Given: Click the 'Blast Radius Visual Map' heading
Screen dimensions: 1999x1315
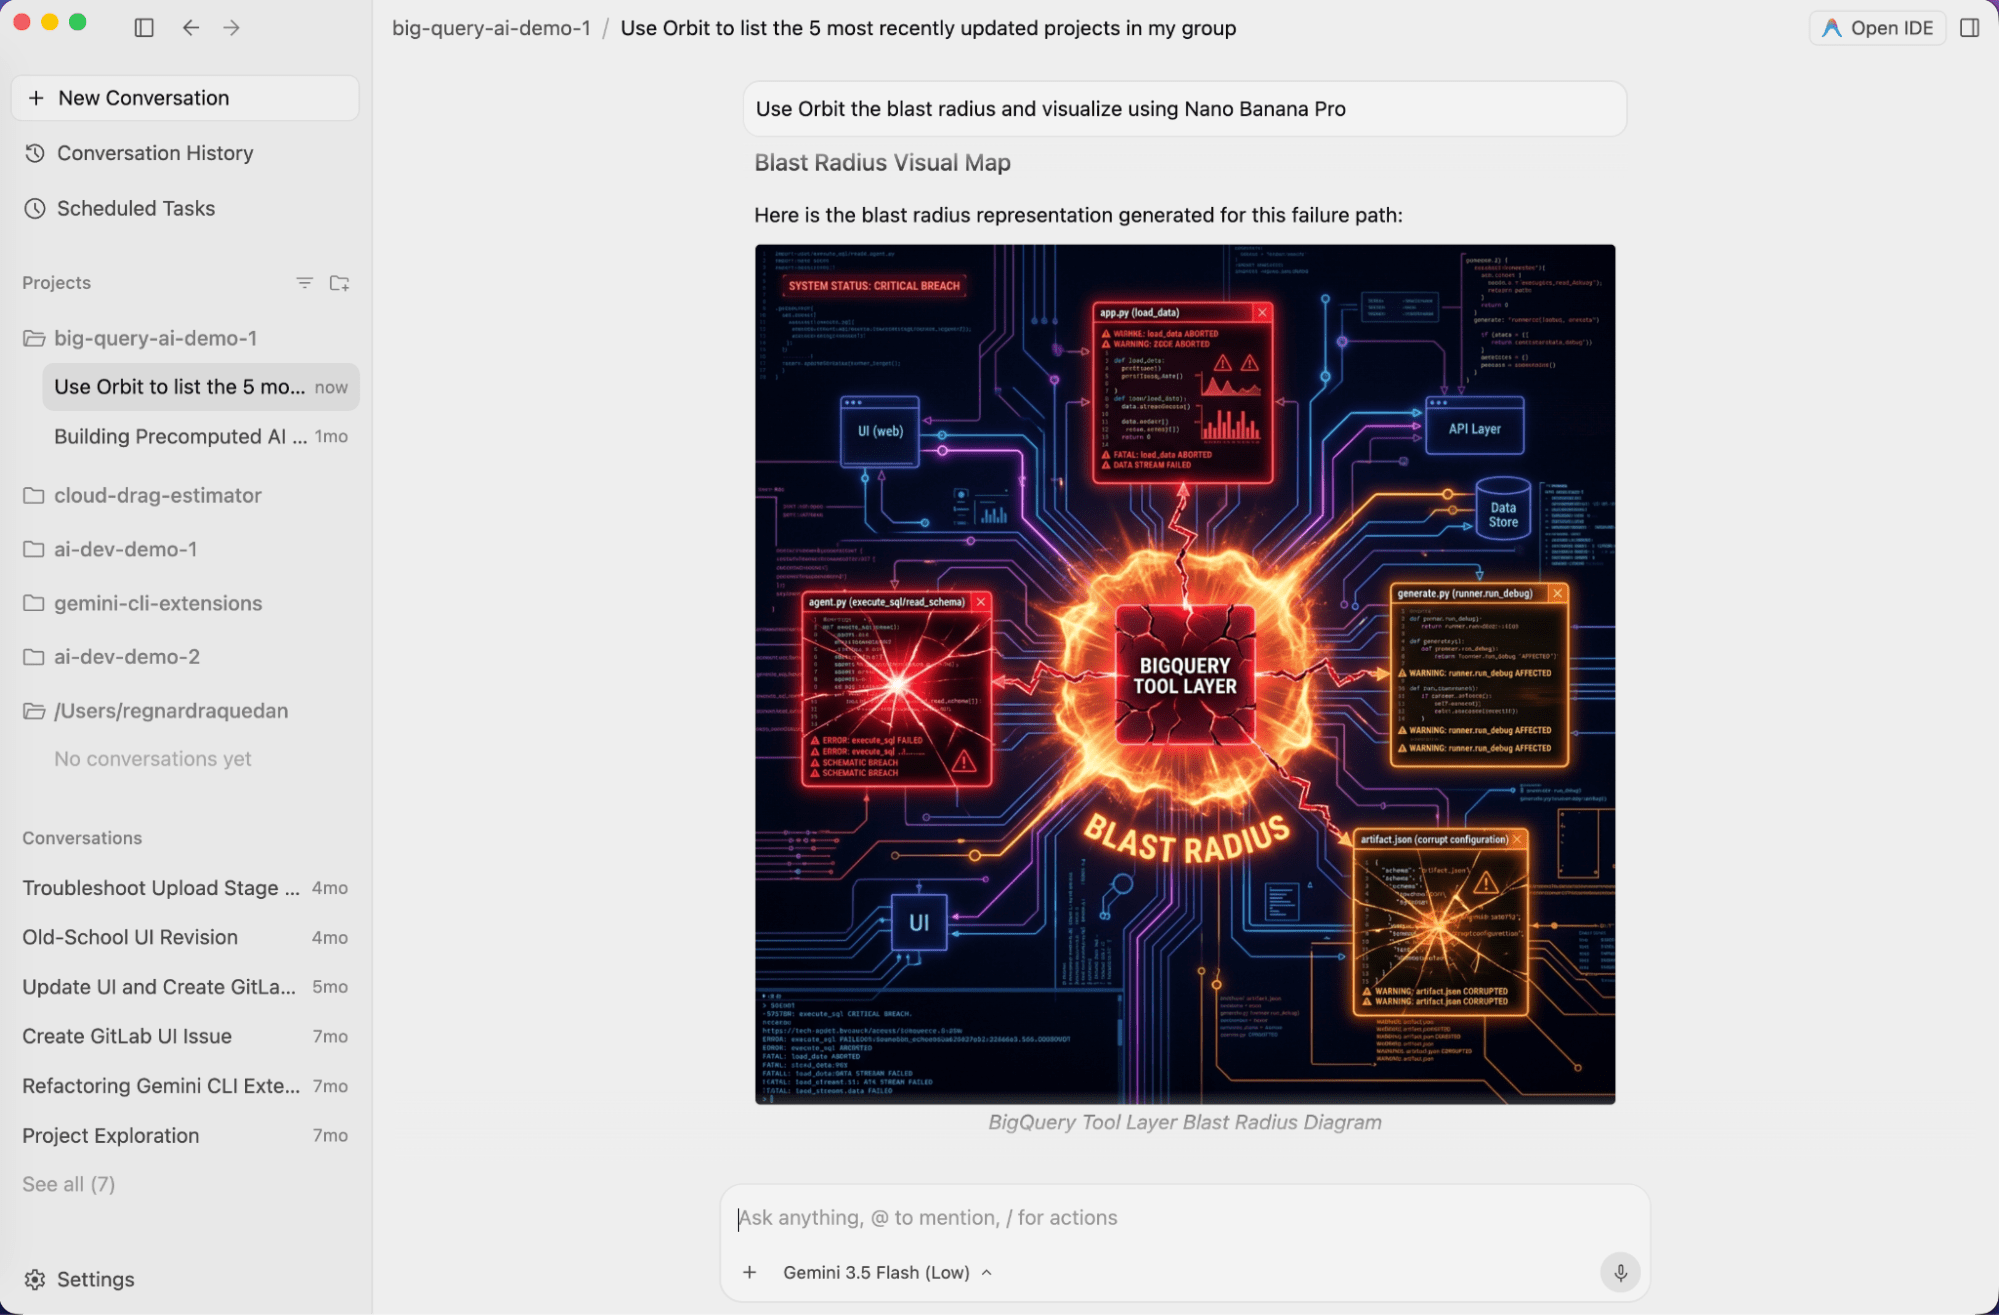Looking at the screenshot, I should tap(882, 162).
